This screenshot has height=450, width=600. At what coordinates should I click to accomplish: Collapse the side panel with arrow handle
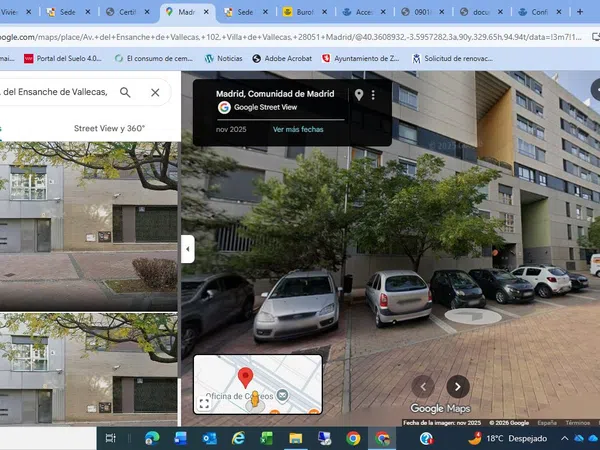188,249
